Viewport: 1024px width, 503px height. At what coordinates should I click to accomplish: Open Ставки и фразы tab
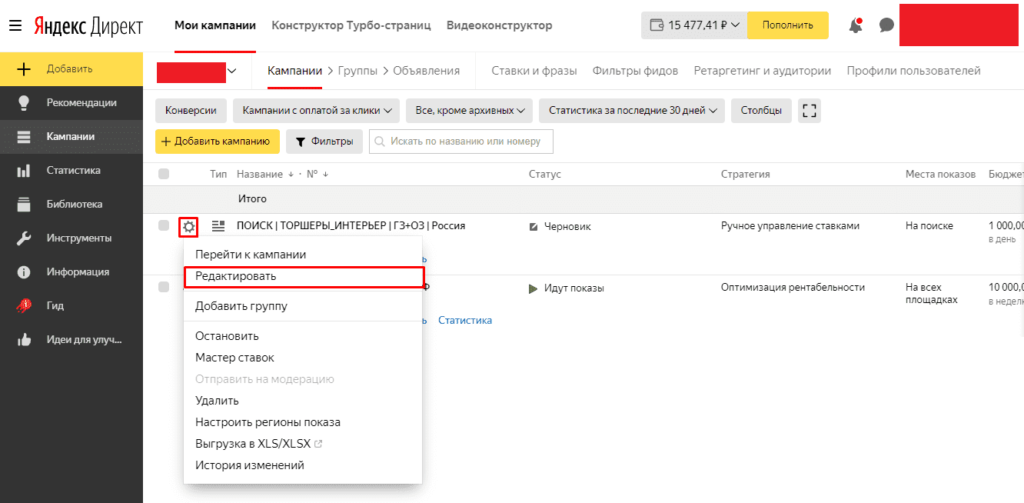(534, 71)
